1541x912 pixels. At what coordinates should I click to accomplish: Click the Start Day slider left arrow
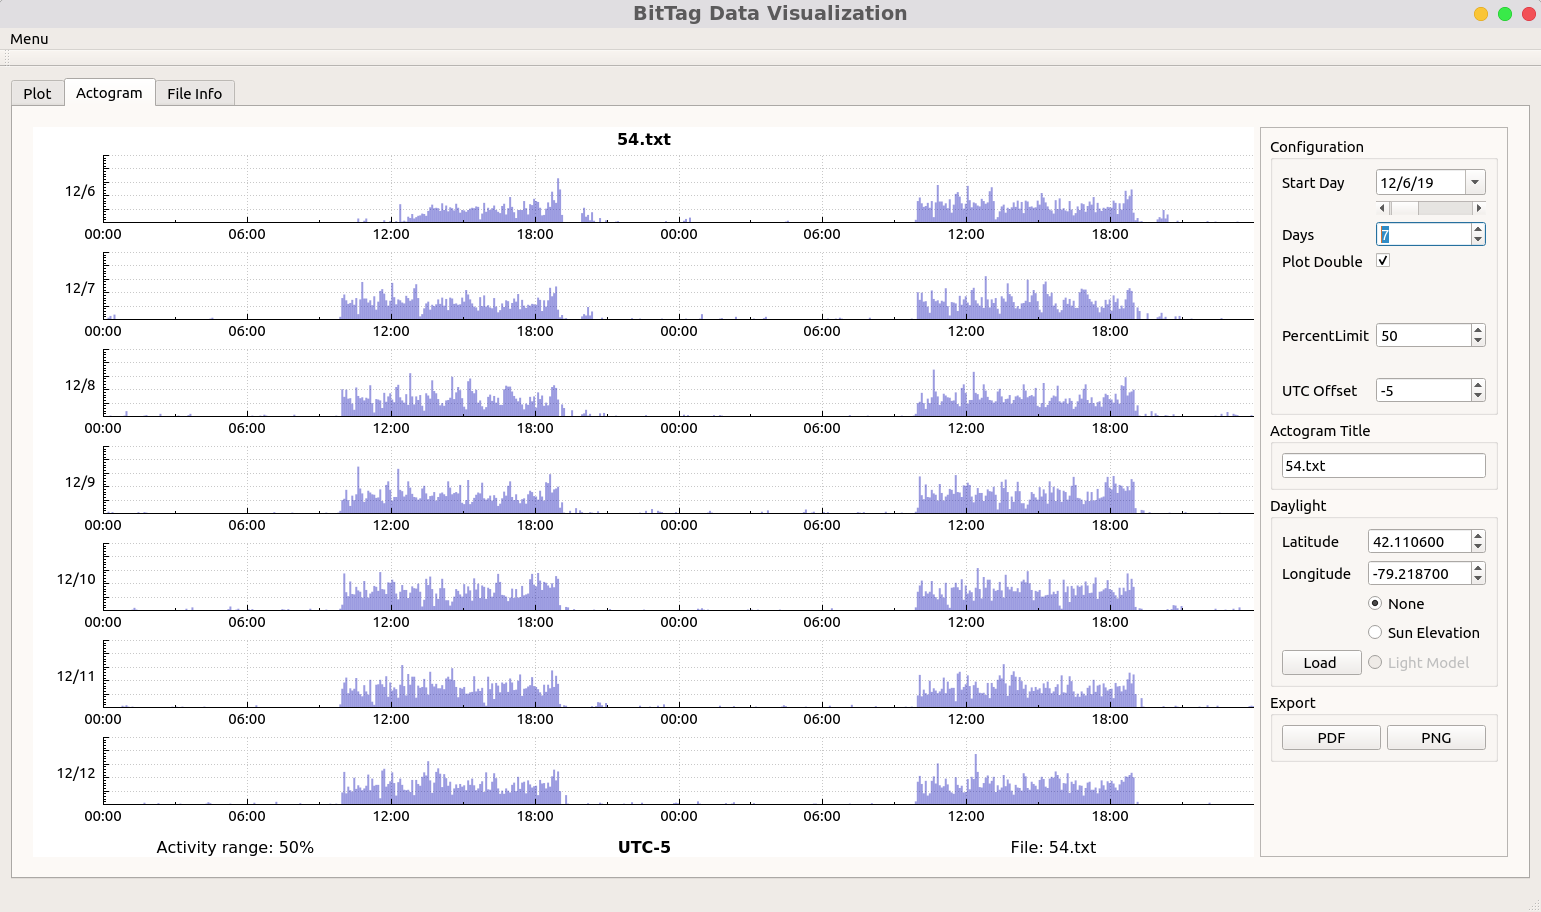click(1382, 208)
